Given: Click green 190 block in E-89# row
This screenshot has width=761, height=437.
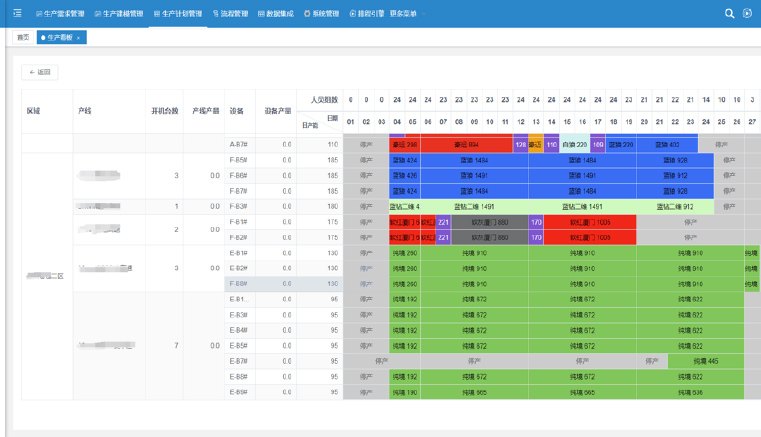Looking at the screenshot, I should [x=405, y=392].
